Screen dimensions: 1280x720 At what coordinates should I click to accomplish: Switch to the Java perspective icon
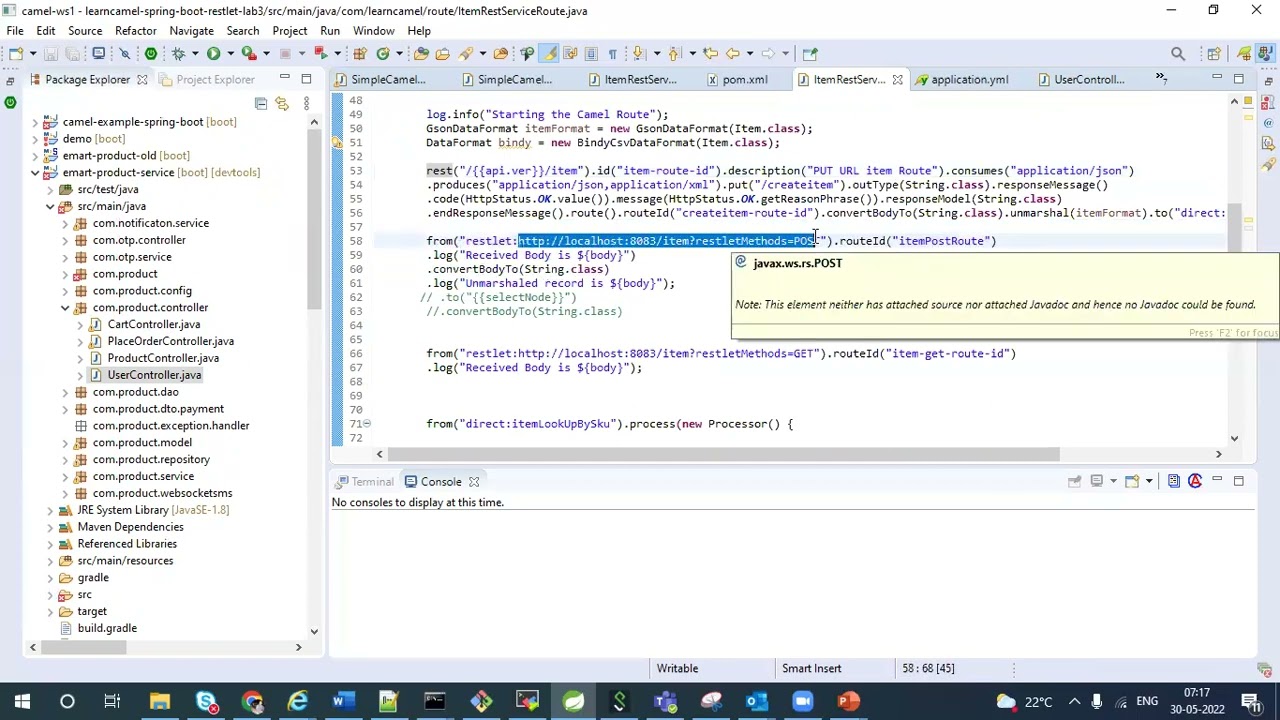pyautogui.click(x=1265, y=53)
